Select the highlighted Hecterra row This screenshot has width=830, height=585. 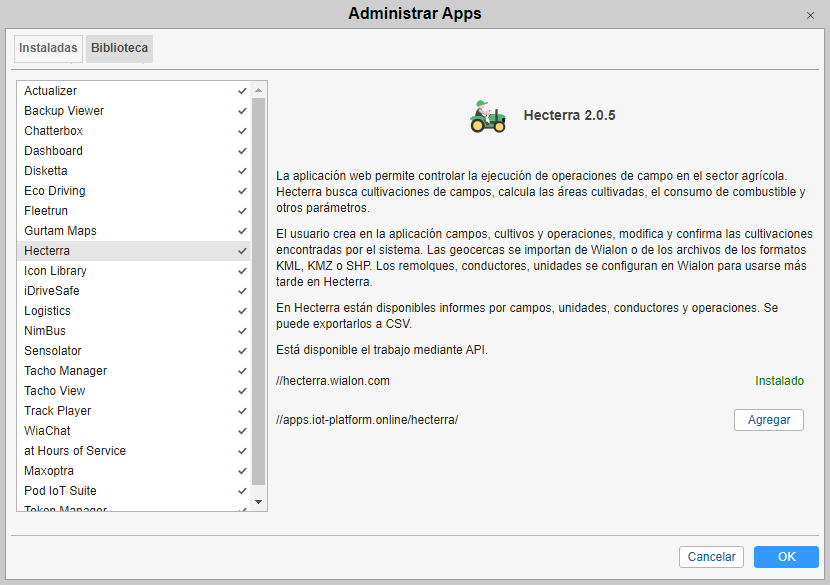coord(133,251)
